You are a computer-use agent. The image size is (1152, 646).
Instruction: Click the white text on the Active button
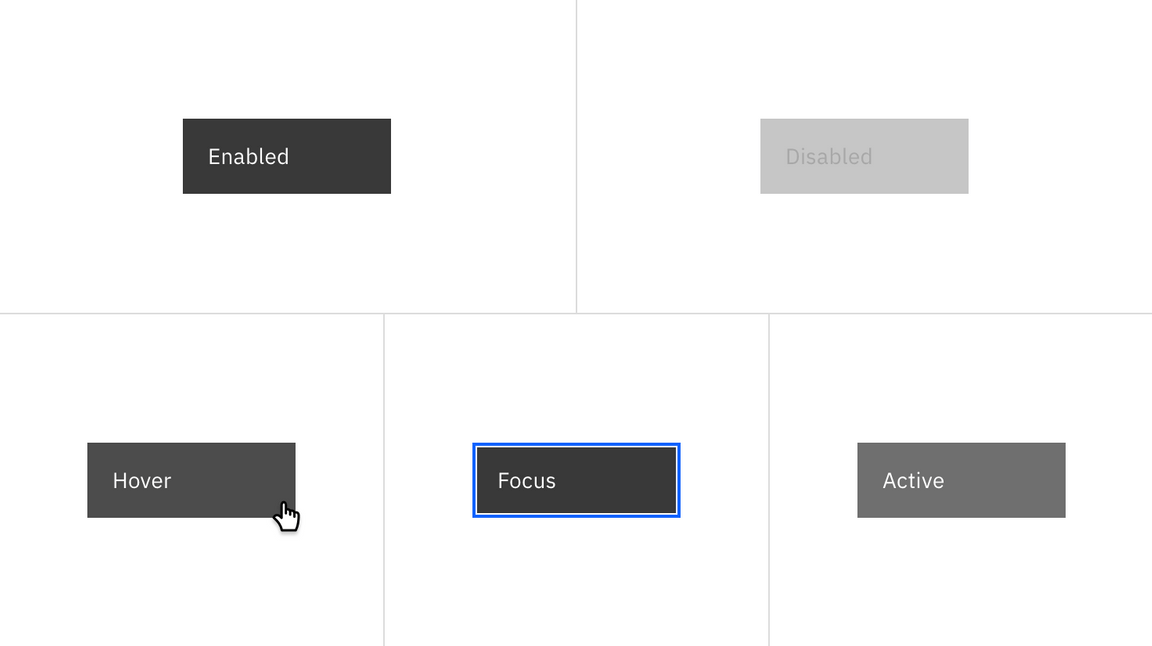click(913, 480)
